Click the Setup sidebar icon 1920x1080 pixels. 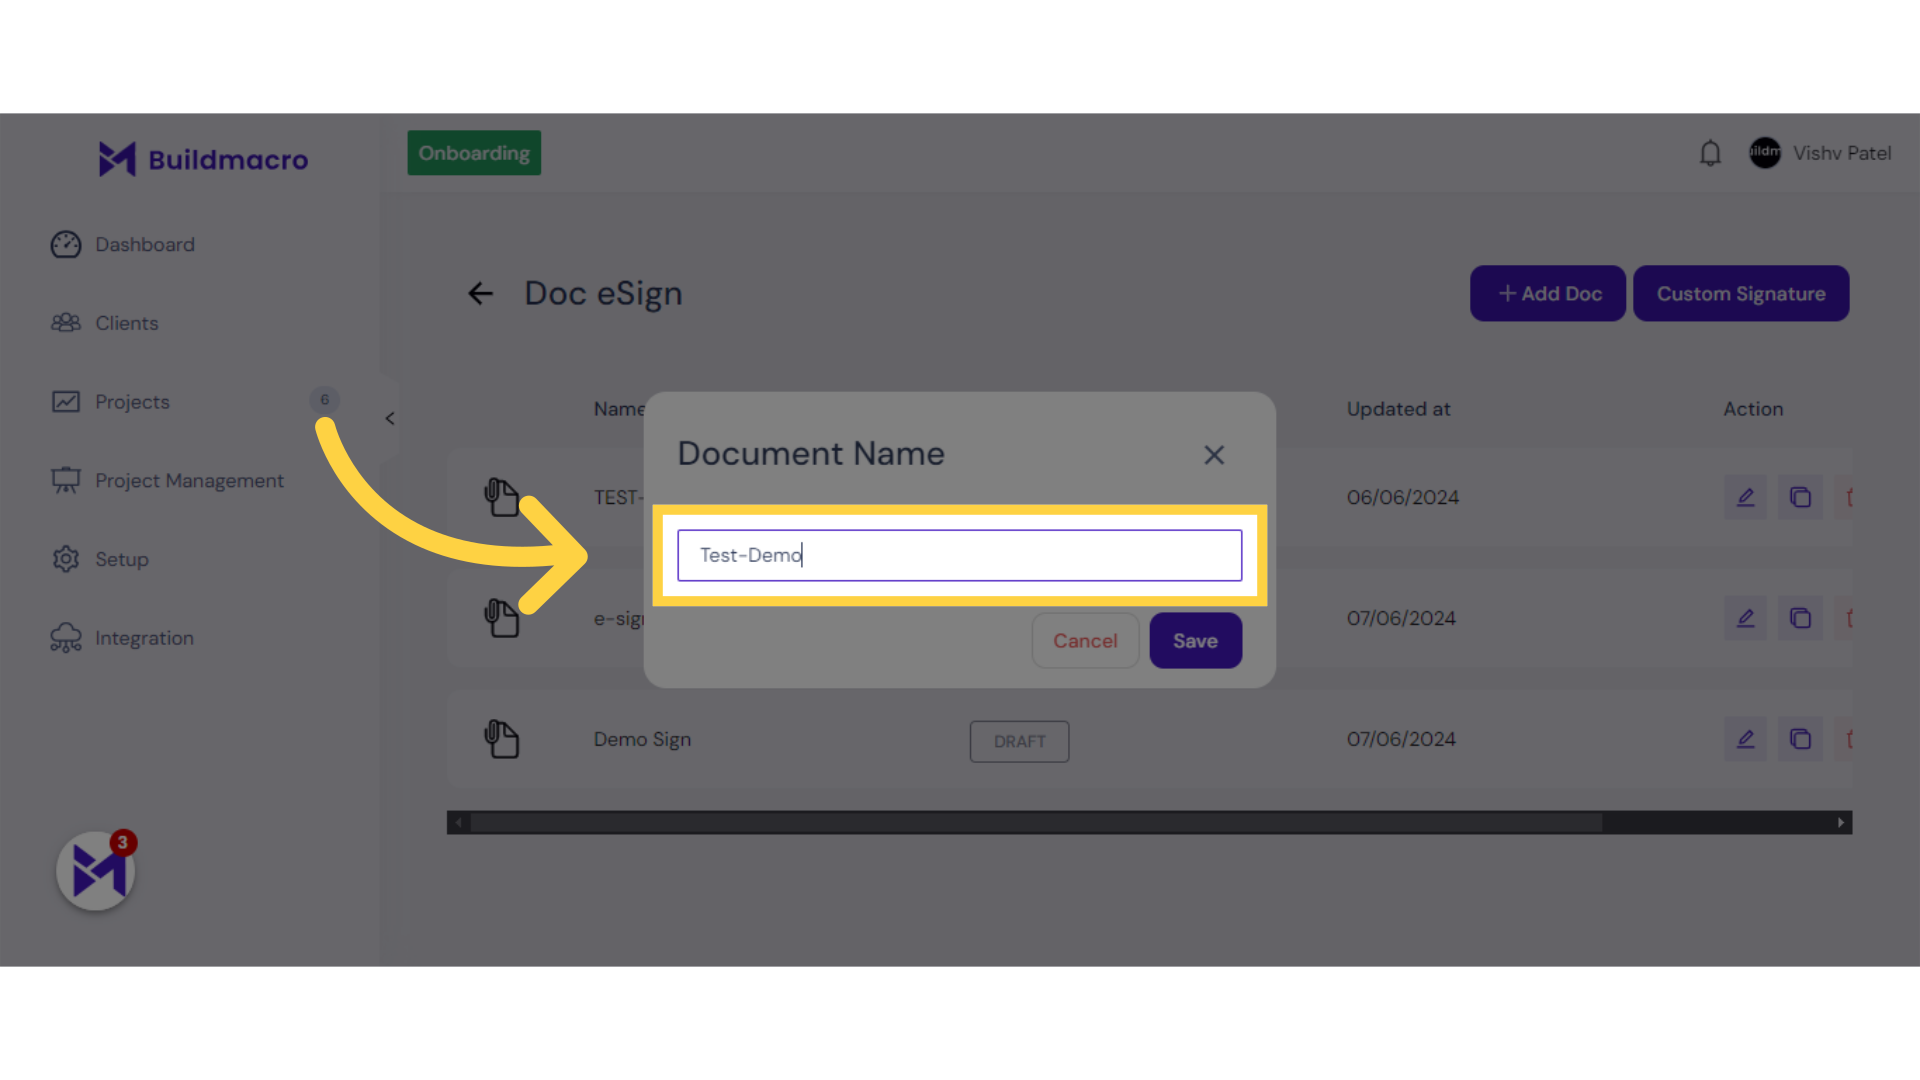[x=65, y=558]
